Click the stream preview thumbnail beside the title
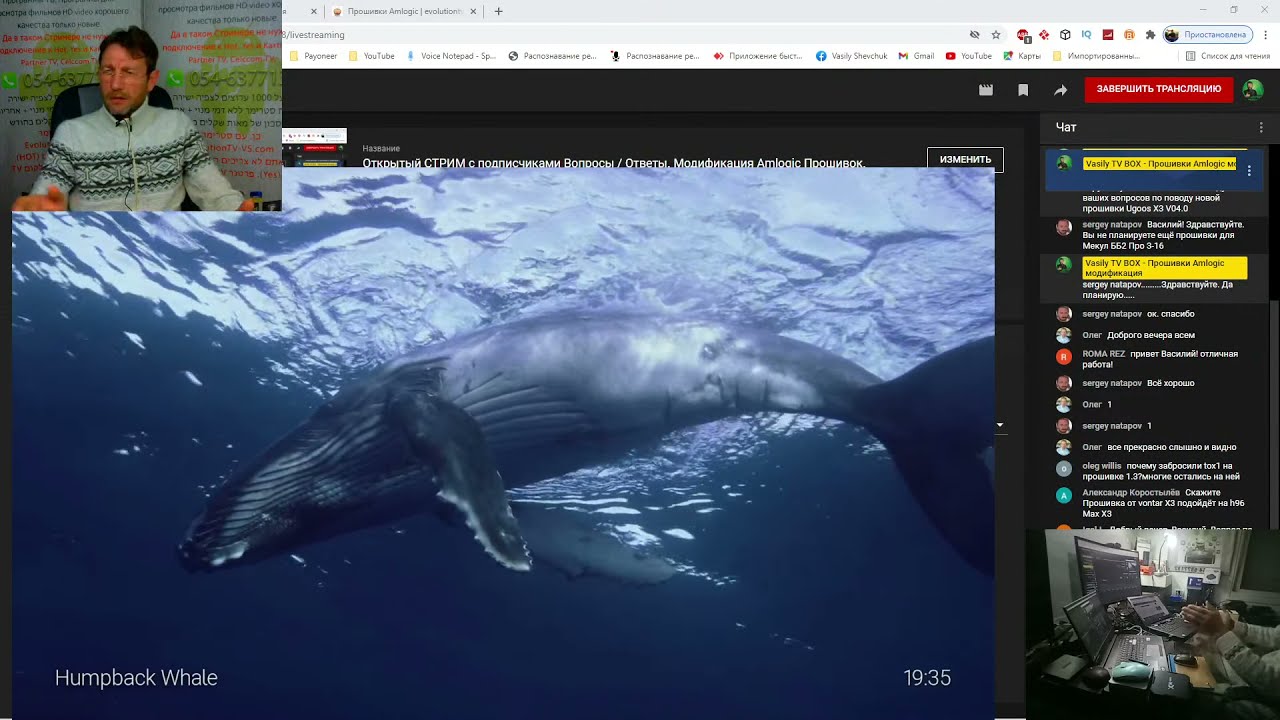The width and height of the screenshot is (1280, 720). [x=314, y=147]
